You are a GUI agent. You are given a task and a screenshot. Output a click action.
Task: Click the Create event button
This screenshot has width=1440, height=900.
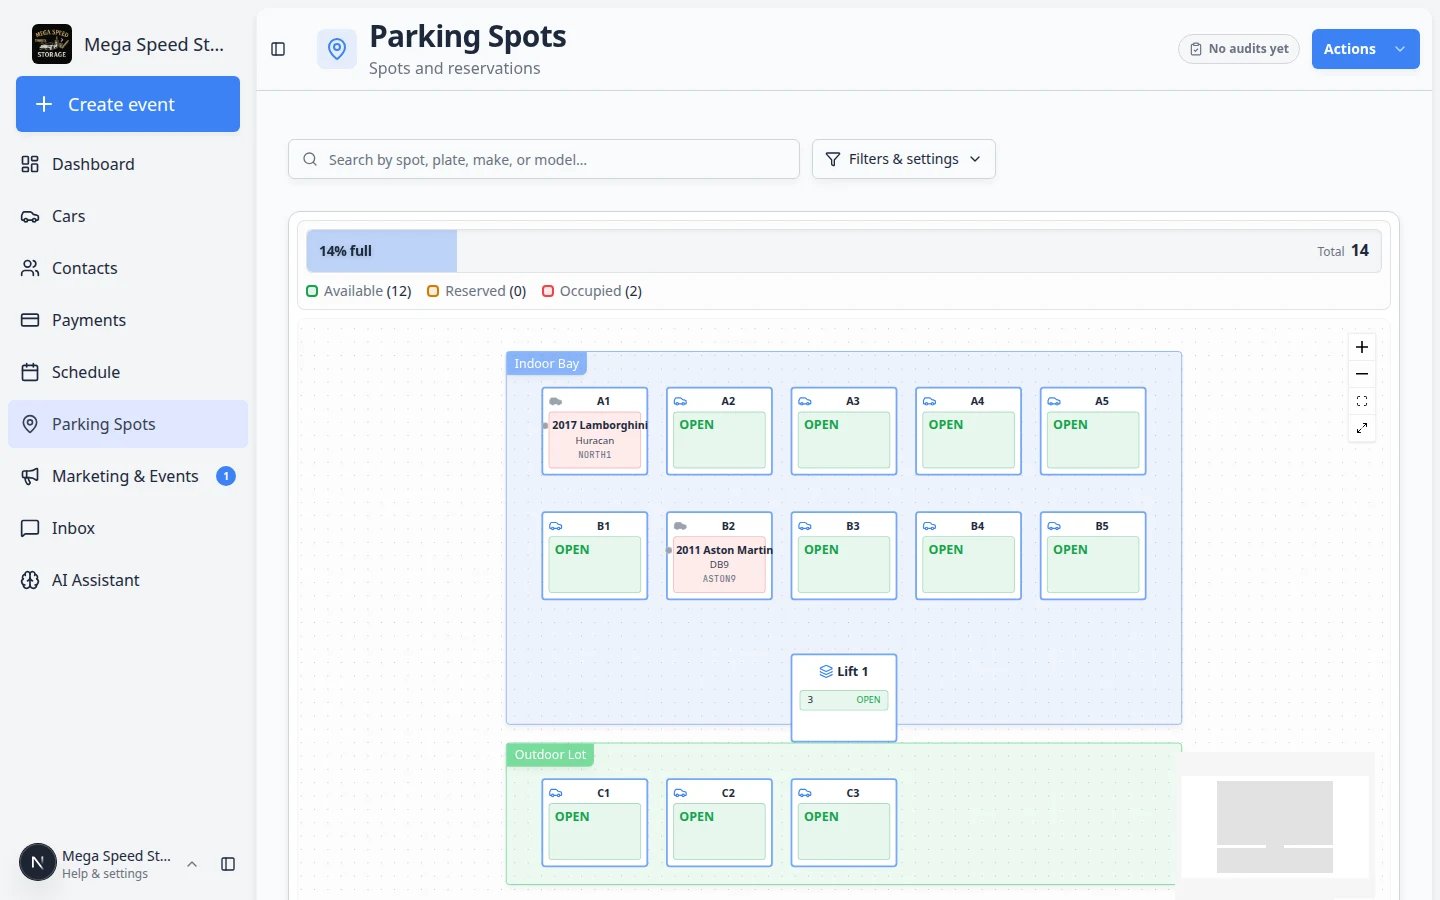pos(128,104)
